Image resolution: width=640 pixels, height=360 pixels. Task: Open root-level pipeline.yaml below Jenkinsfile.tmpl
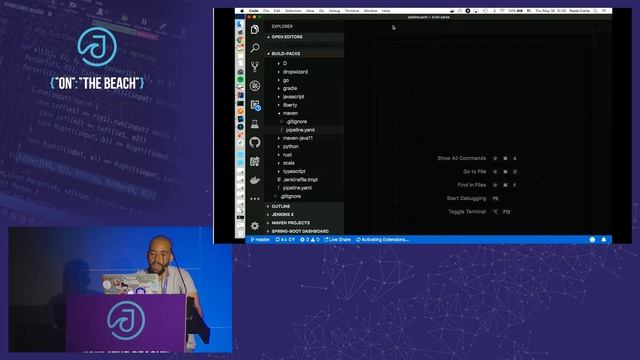(x=305, y=188)
